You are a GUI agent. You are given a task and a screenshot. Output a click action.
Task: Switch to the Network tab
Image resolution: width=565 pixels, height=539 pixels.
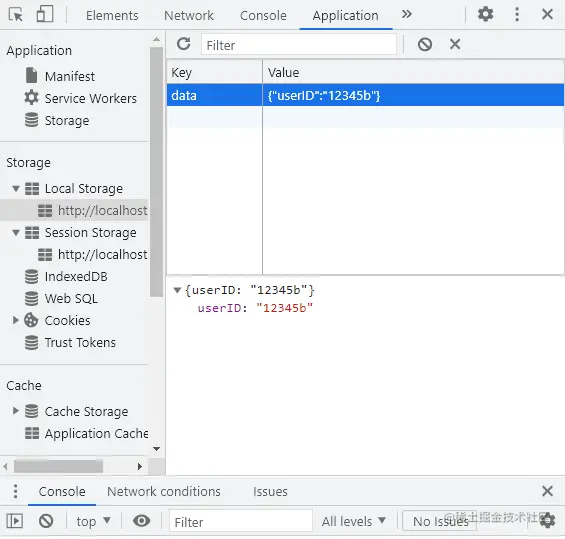pyautogui.click(x=189, y=15)
